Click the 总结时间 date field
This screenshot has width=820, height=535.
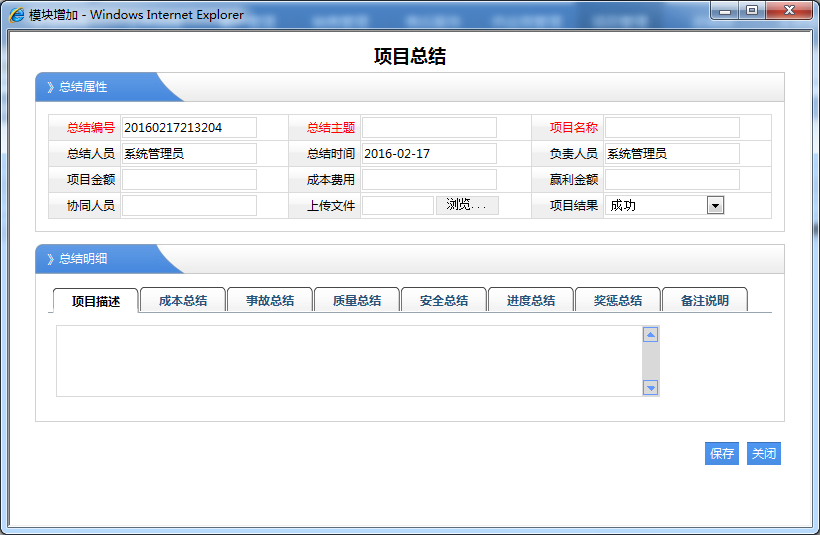(429, 153)
